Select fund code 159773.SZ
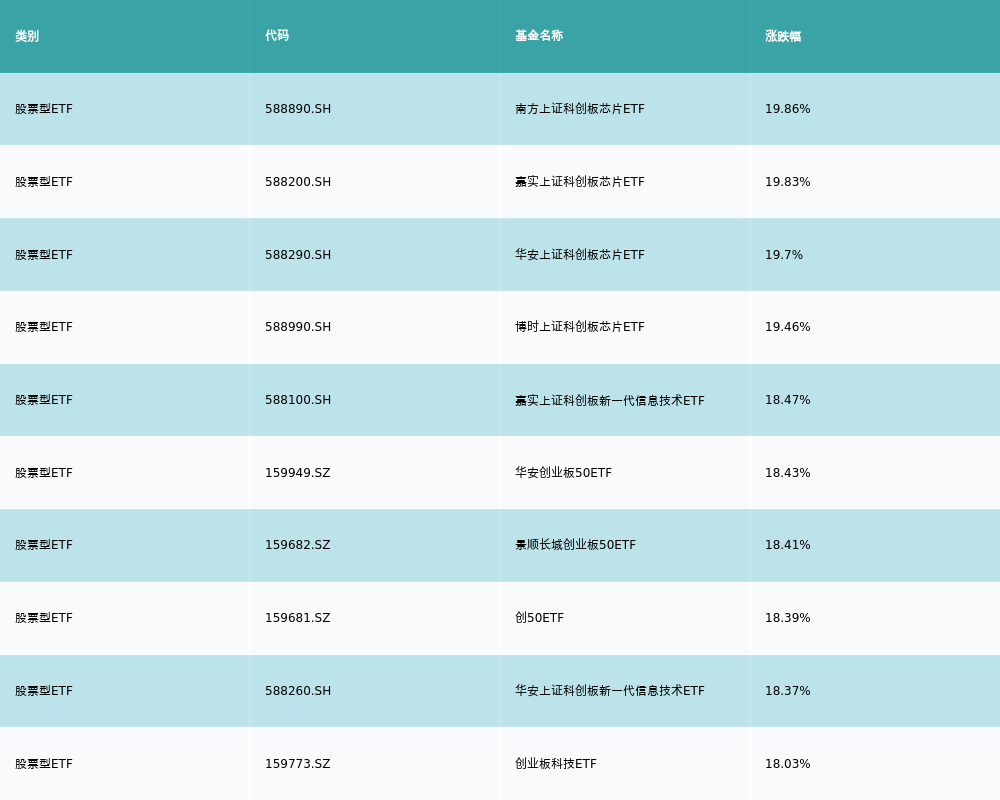Screen dimensions: 1000x800 click(x=298, y=764)
